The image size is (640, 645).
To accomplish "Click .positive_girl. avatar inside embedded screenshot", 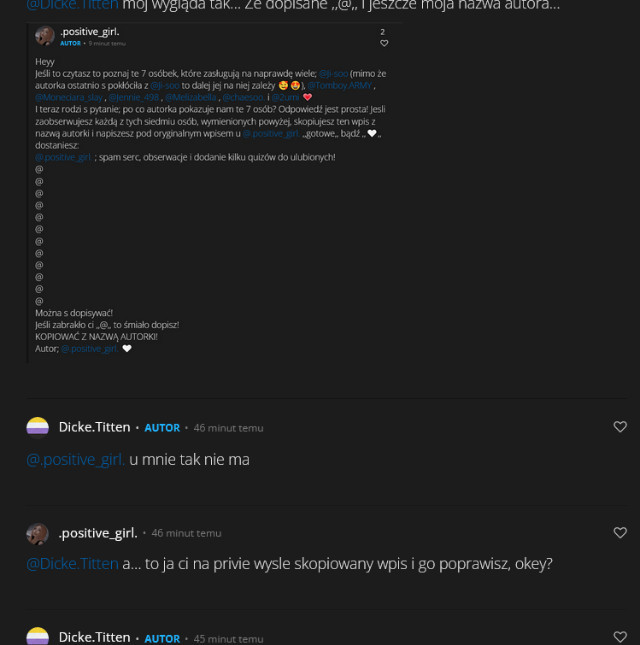I will tap(45, 36).
